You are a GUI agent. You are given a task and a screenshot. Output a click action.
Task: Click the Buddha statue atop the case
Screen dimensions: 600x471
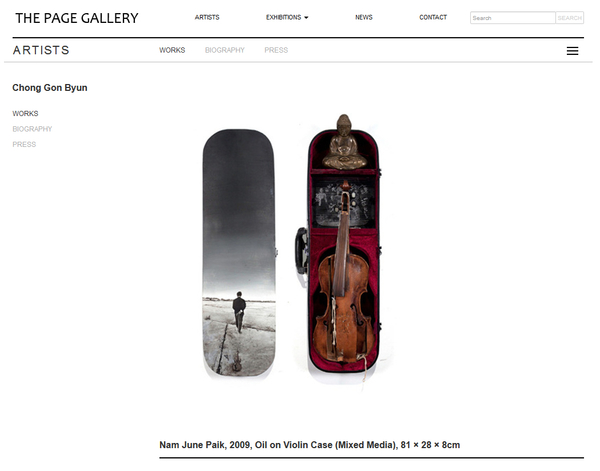(344, 142)
